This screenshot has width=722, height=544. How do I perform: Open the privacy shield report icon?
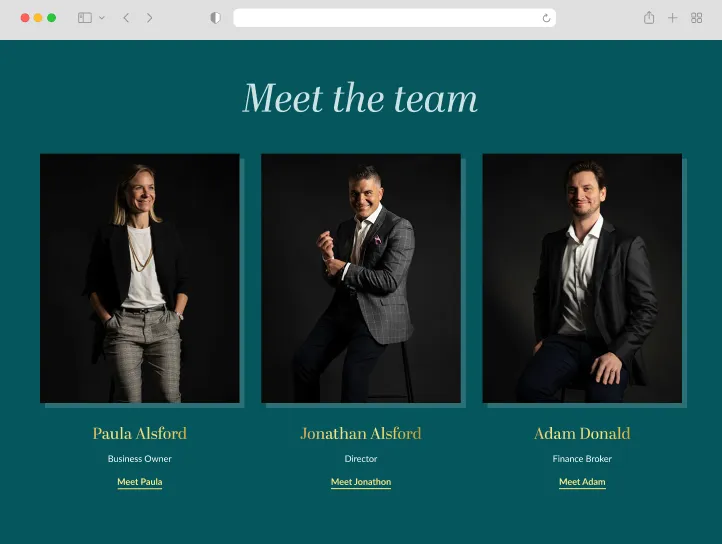pyautogui.click(x=215, y=18)
